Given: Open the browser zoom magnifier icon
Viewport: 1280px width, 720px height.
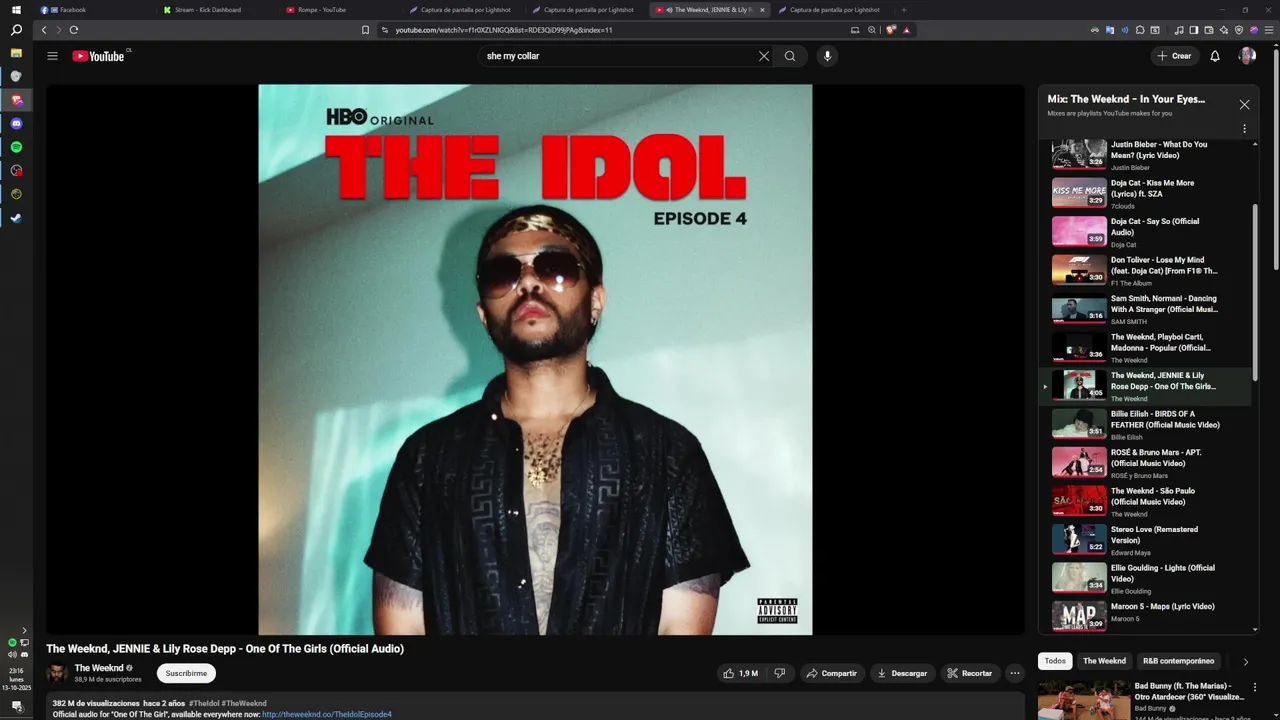Looking at the screenshot, I should 872,30.
